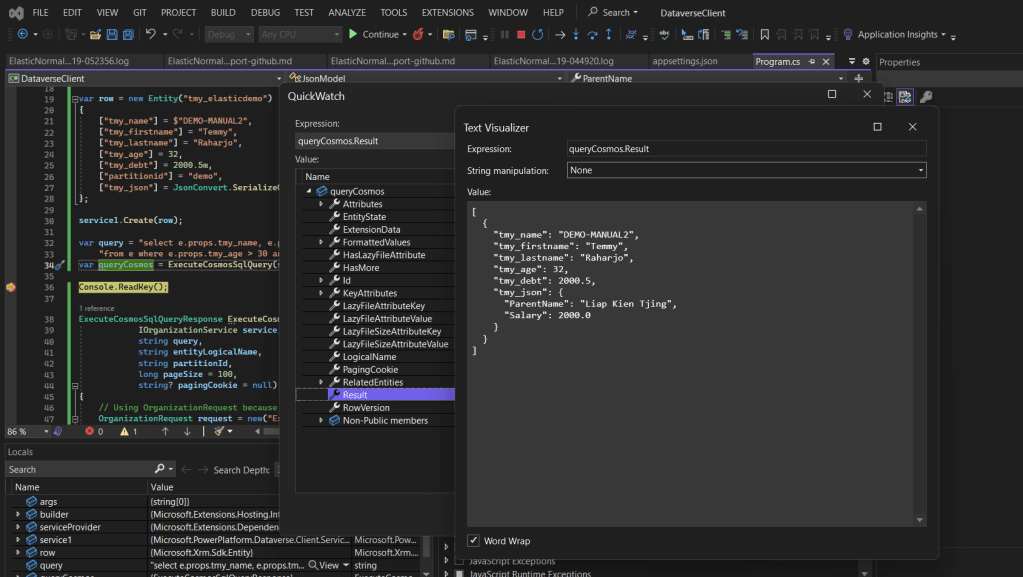Click the Show Next Statement arrow
This screenshot has height=577, width=1023.
tap(560, 35)
